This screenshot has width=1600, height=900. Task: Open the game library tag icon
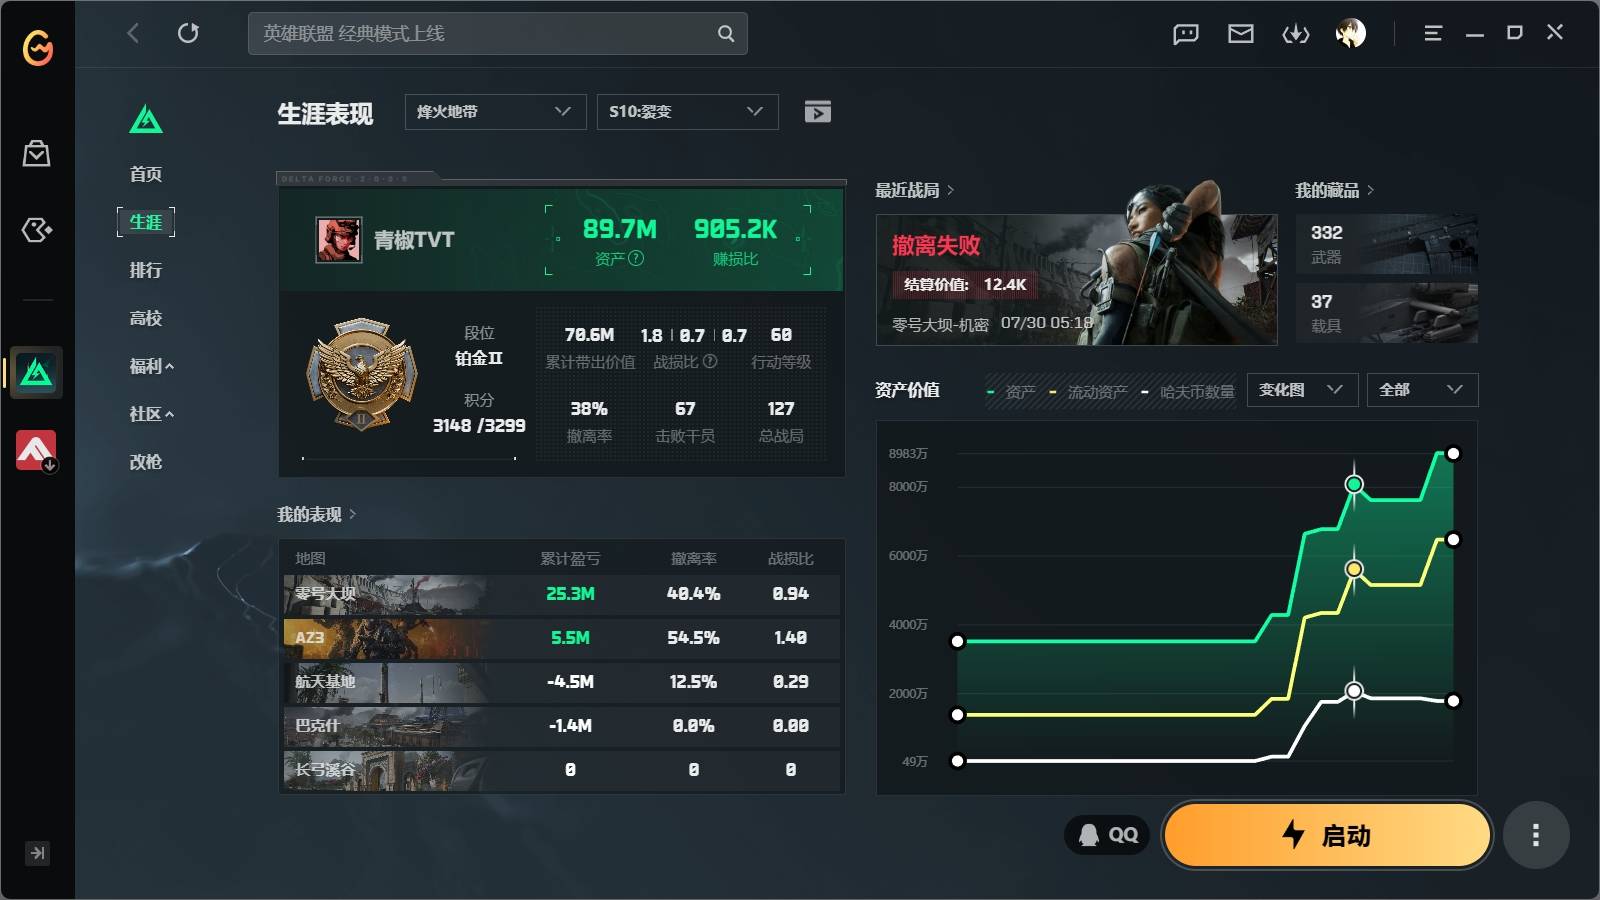pos(37,231)
